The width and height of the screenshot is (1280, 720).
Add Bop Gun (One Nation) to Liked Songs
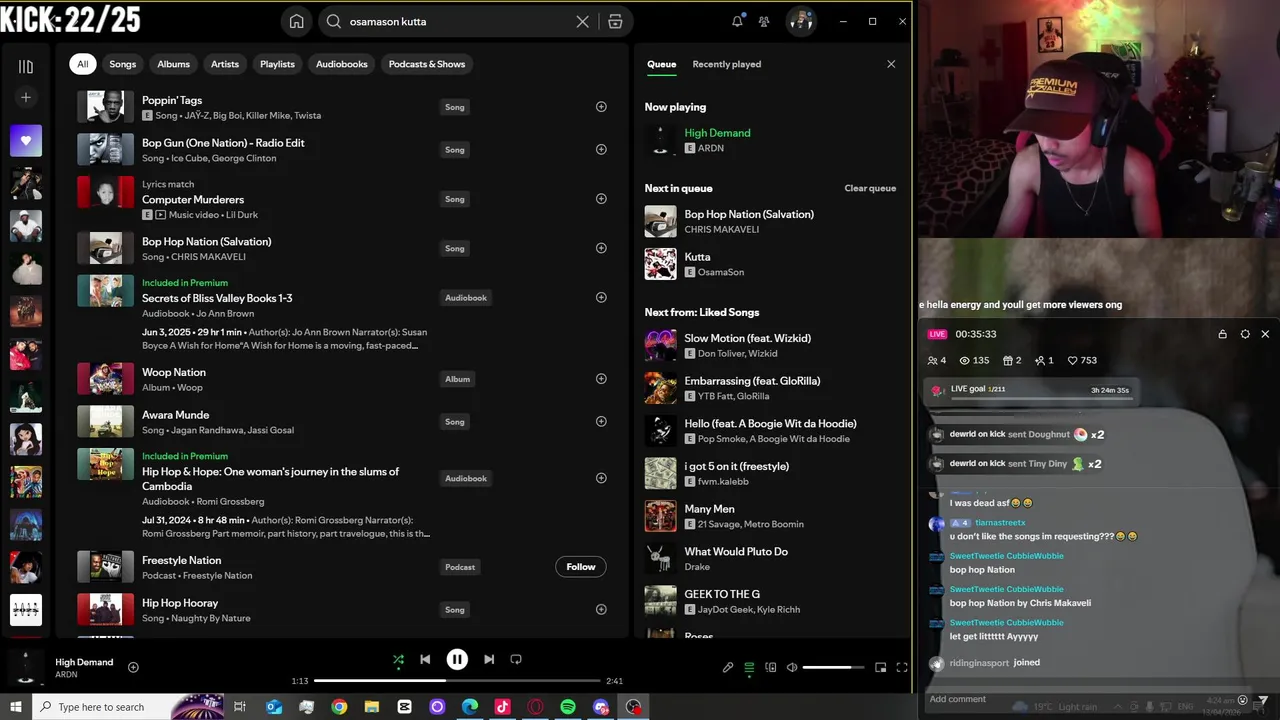[x=601, y=149]
